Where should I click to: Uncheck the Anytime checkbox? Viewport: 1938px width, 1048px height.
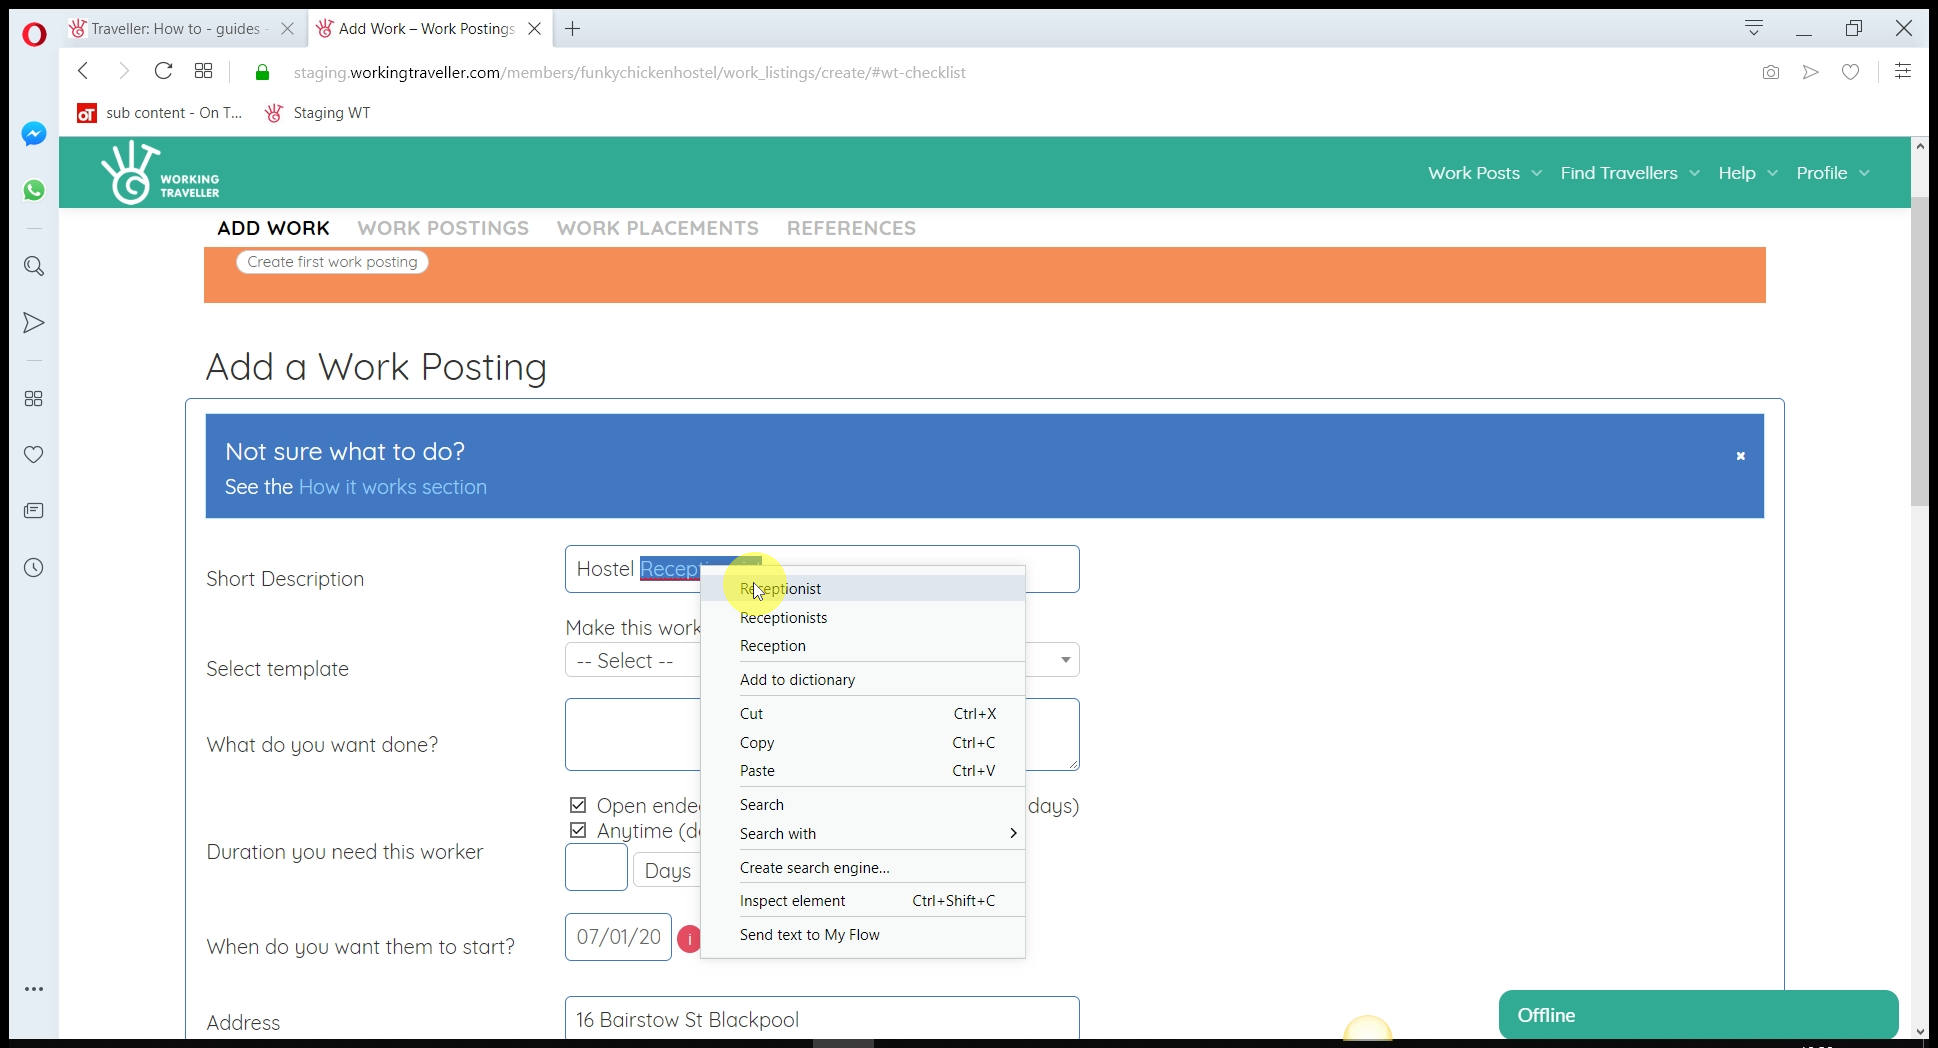(x=578, y=830)
